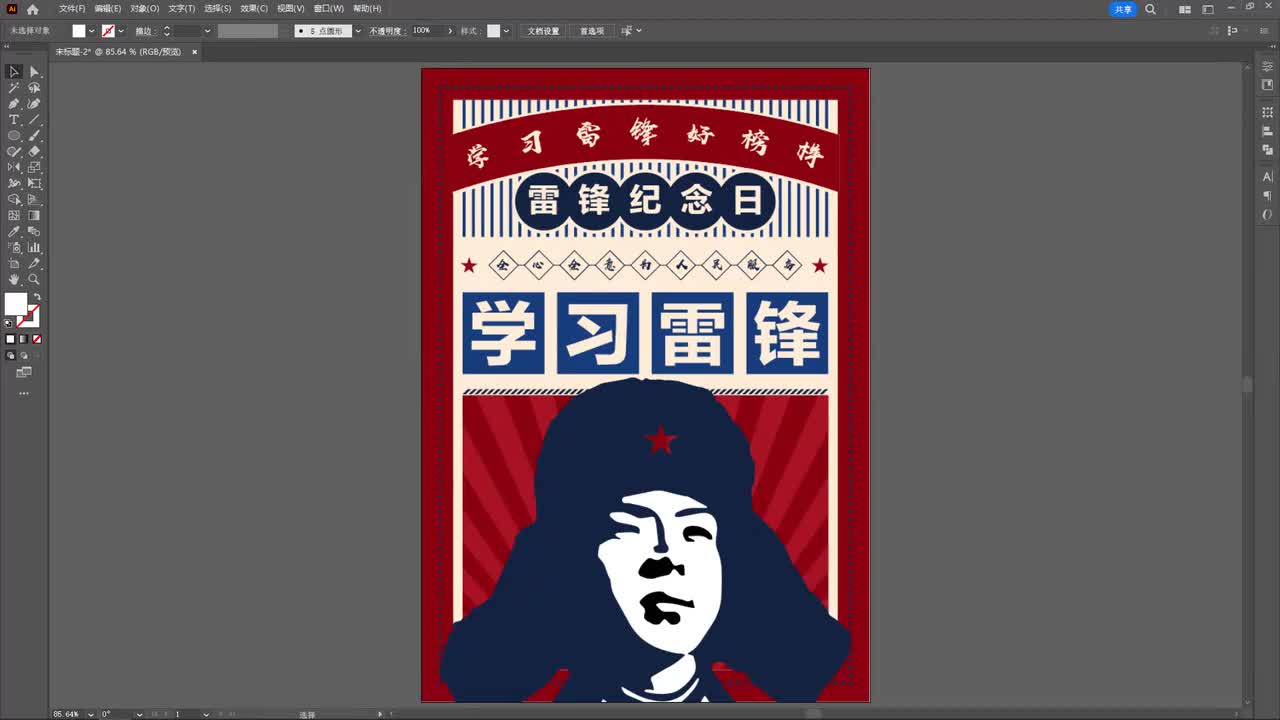The width and height of the screenshot is (1280, 720).
Task: Select the Paintbrush tool
Action: point(34,136)
